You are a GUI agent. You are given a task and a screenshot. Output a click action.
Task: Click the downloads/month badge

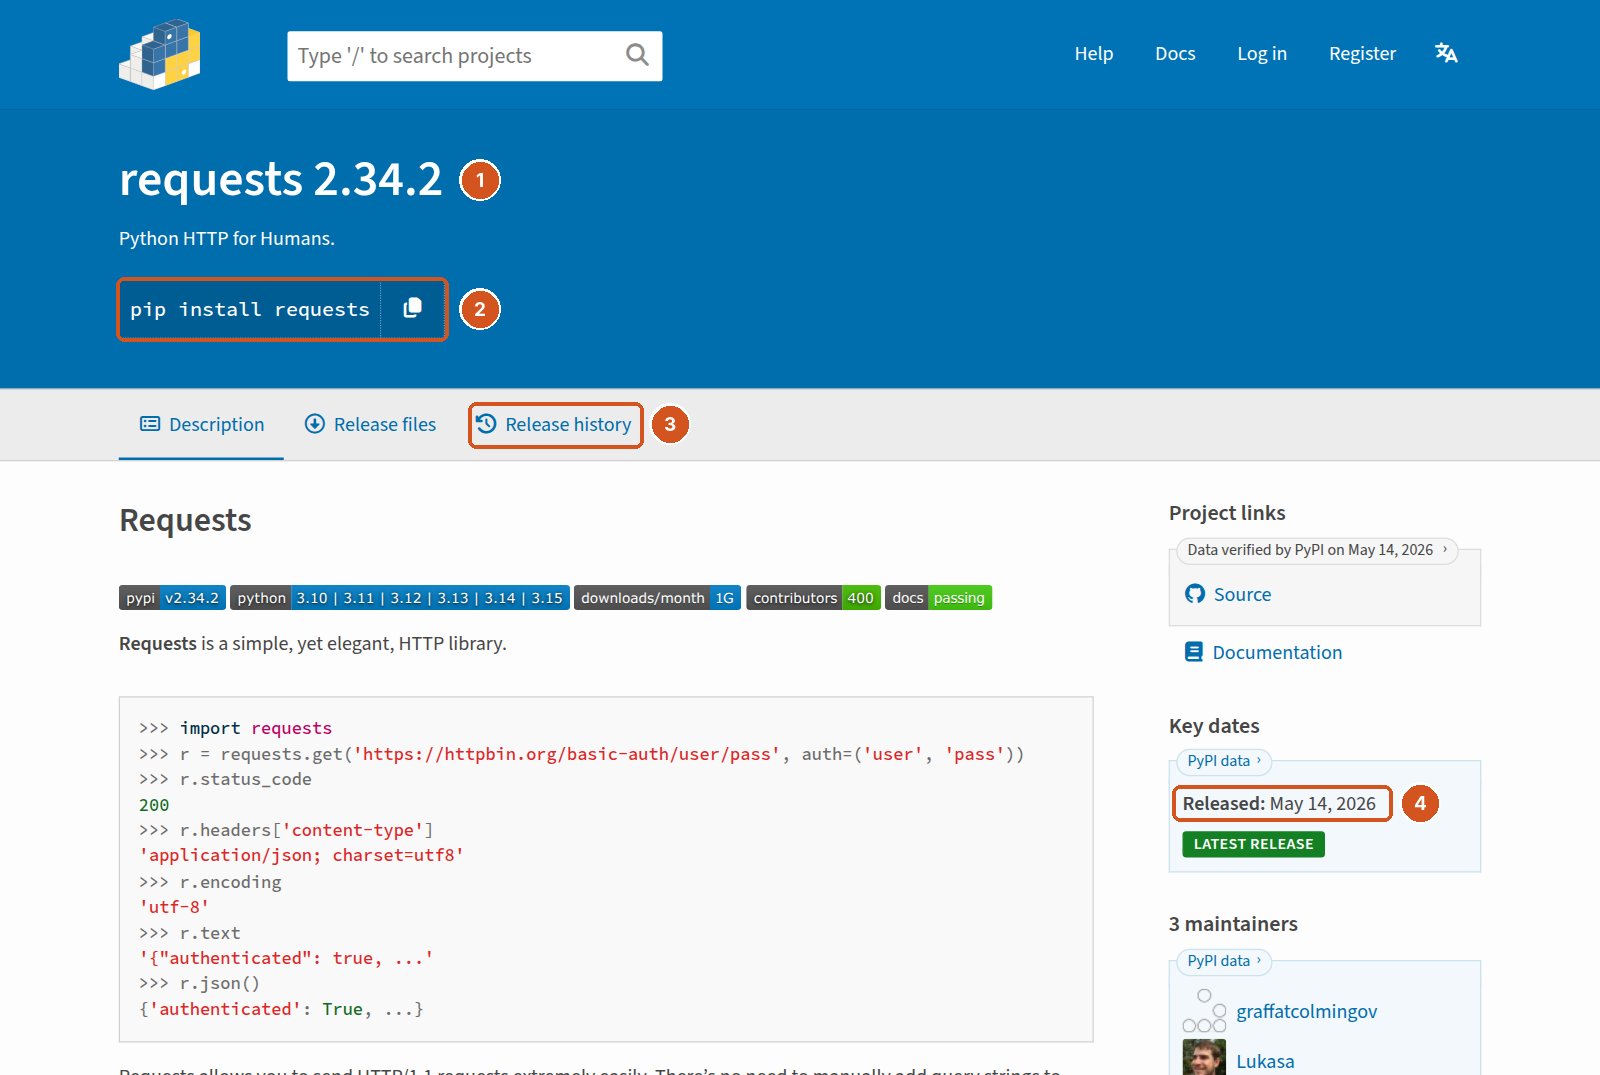[x=657, y=598]
